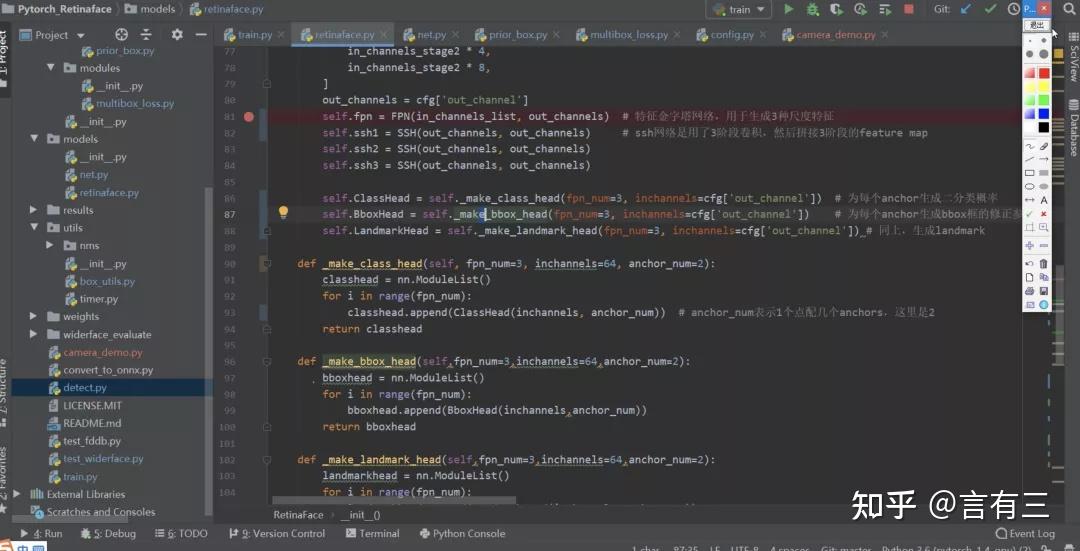Toggle code folding at line 90 def
Screen dimensions: 1080x551
[266, 264]
